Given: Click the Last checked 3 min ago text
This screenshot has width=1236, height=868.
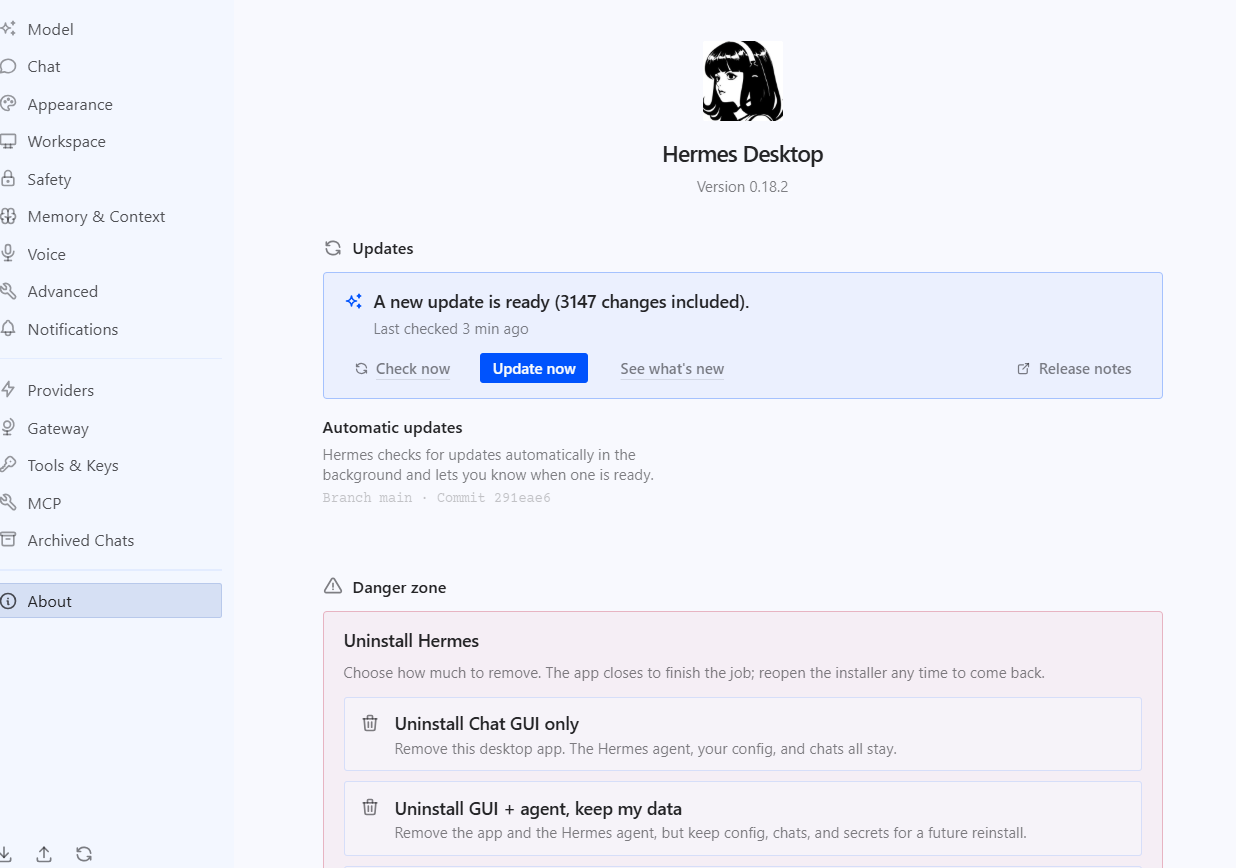Looking at the screenshot, I should point(451,329).
